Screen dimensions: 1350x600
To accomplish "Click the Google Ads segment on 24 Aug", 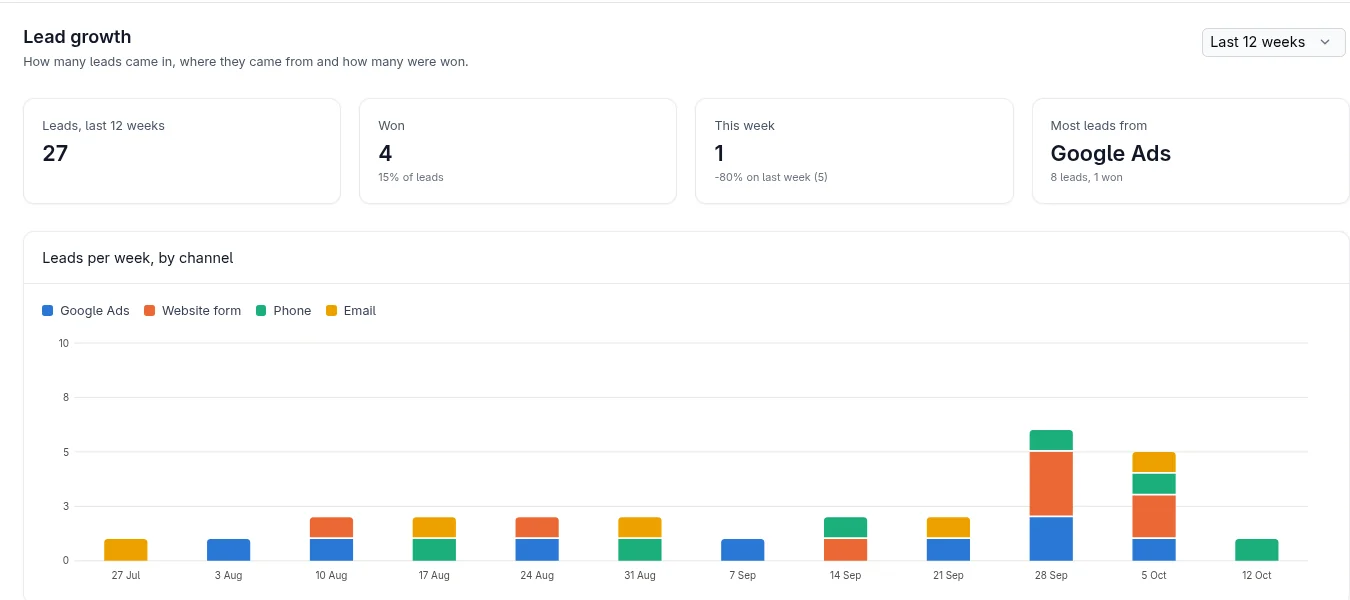I will 538,550.
